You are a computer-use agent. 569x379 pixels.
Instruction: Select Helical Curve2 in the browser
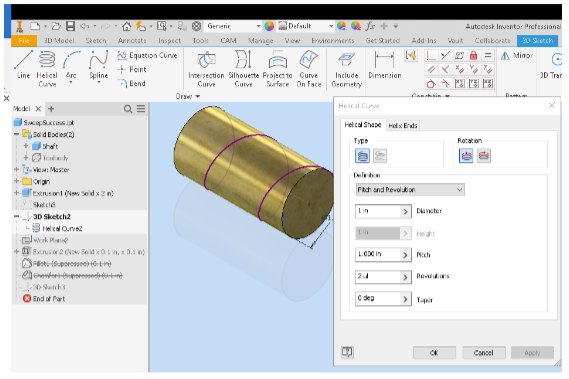click(x=58, y=228)
